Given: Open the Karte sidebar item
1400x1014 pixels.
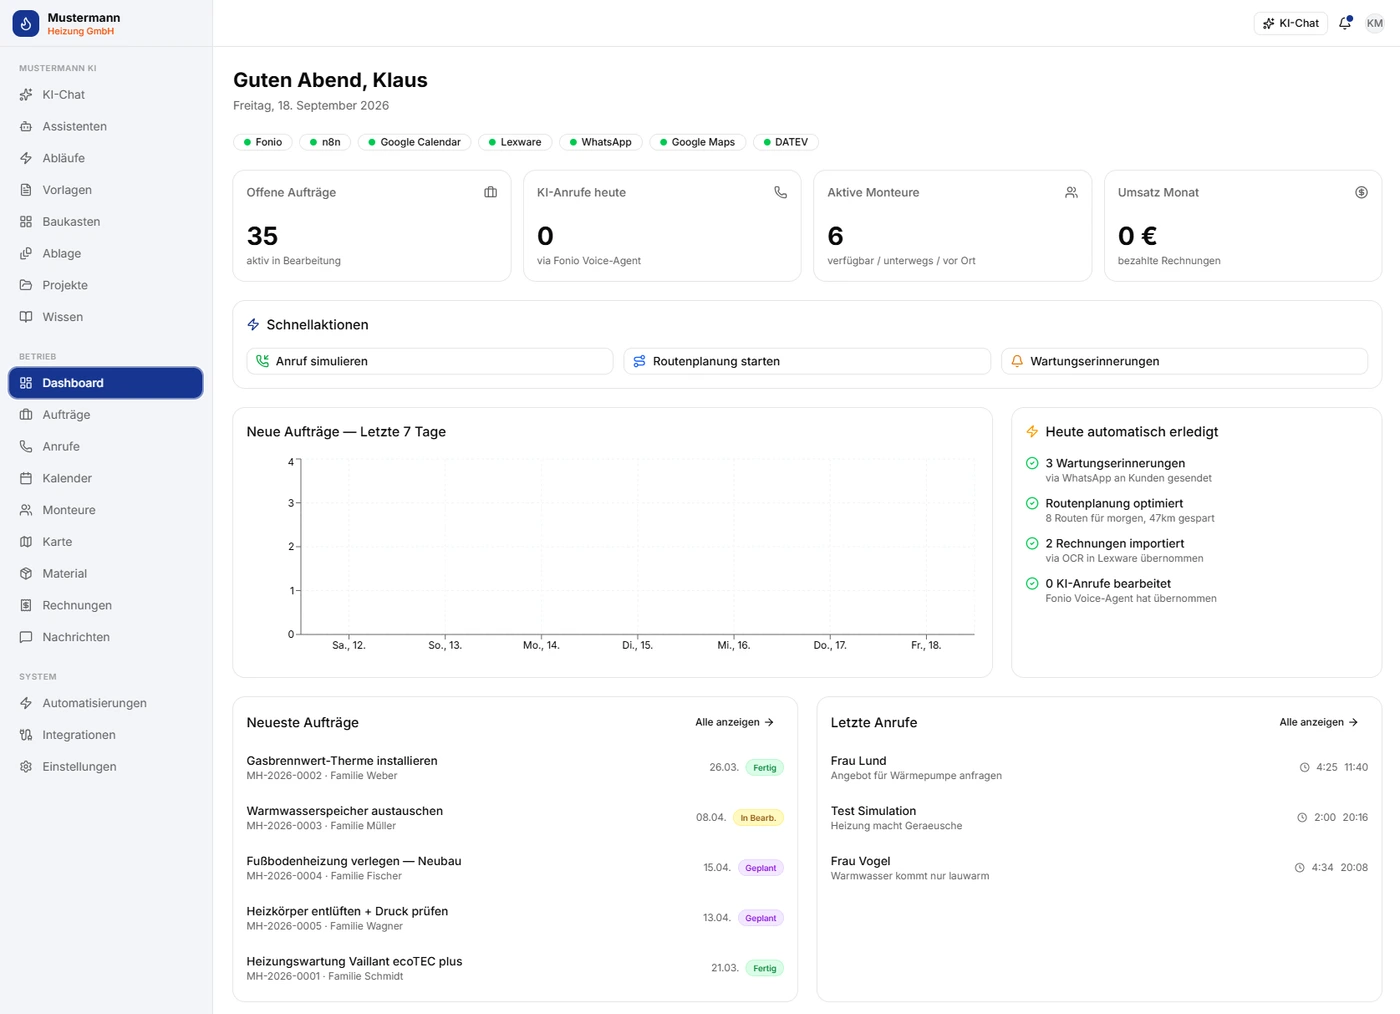Looking at the screenshot, I should pyautogui.click(x=106, y=542).
